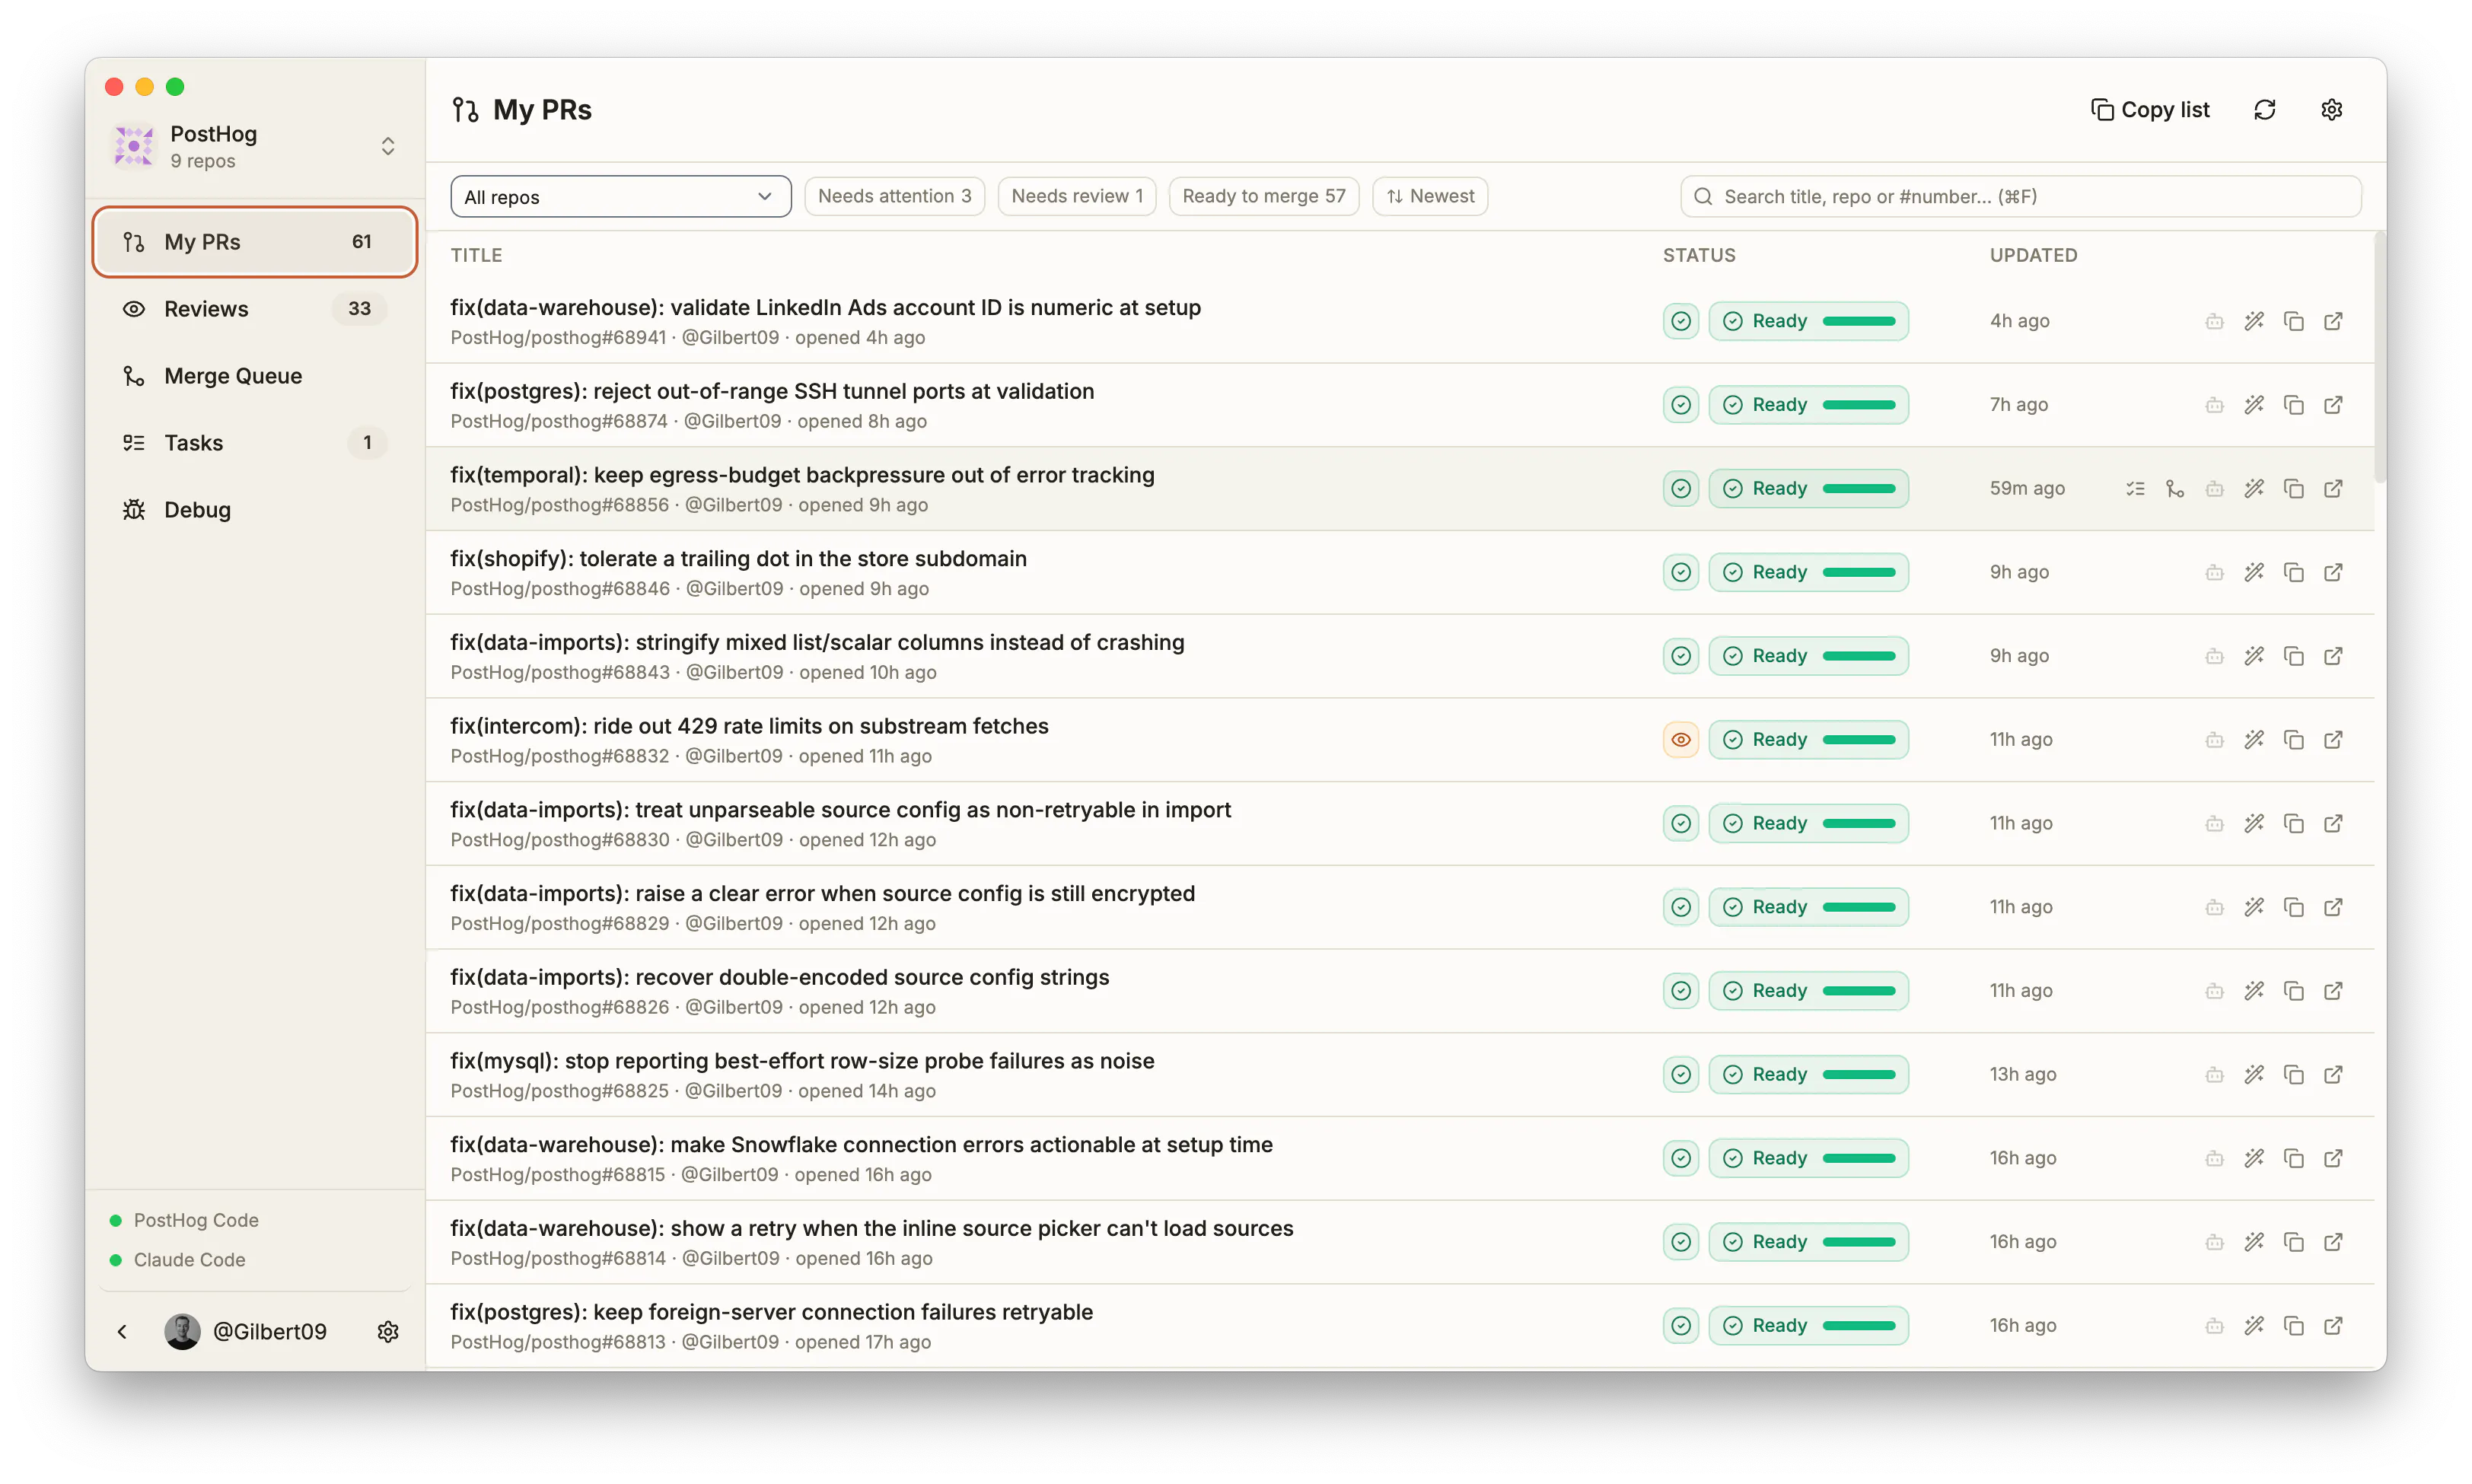Toggle the Needs attention 3 filter
Viewport: 2472px width, 1484px height.
pos(894,196)
